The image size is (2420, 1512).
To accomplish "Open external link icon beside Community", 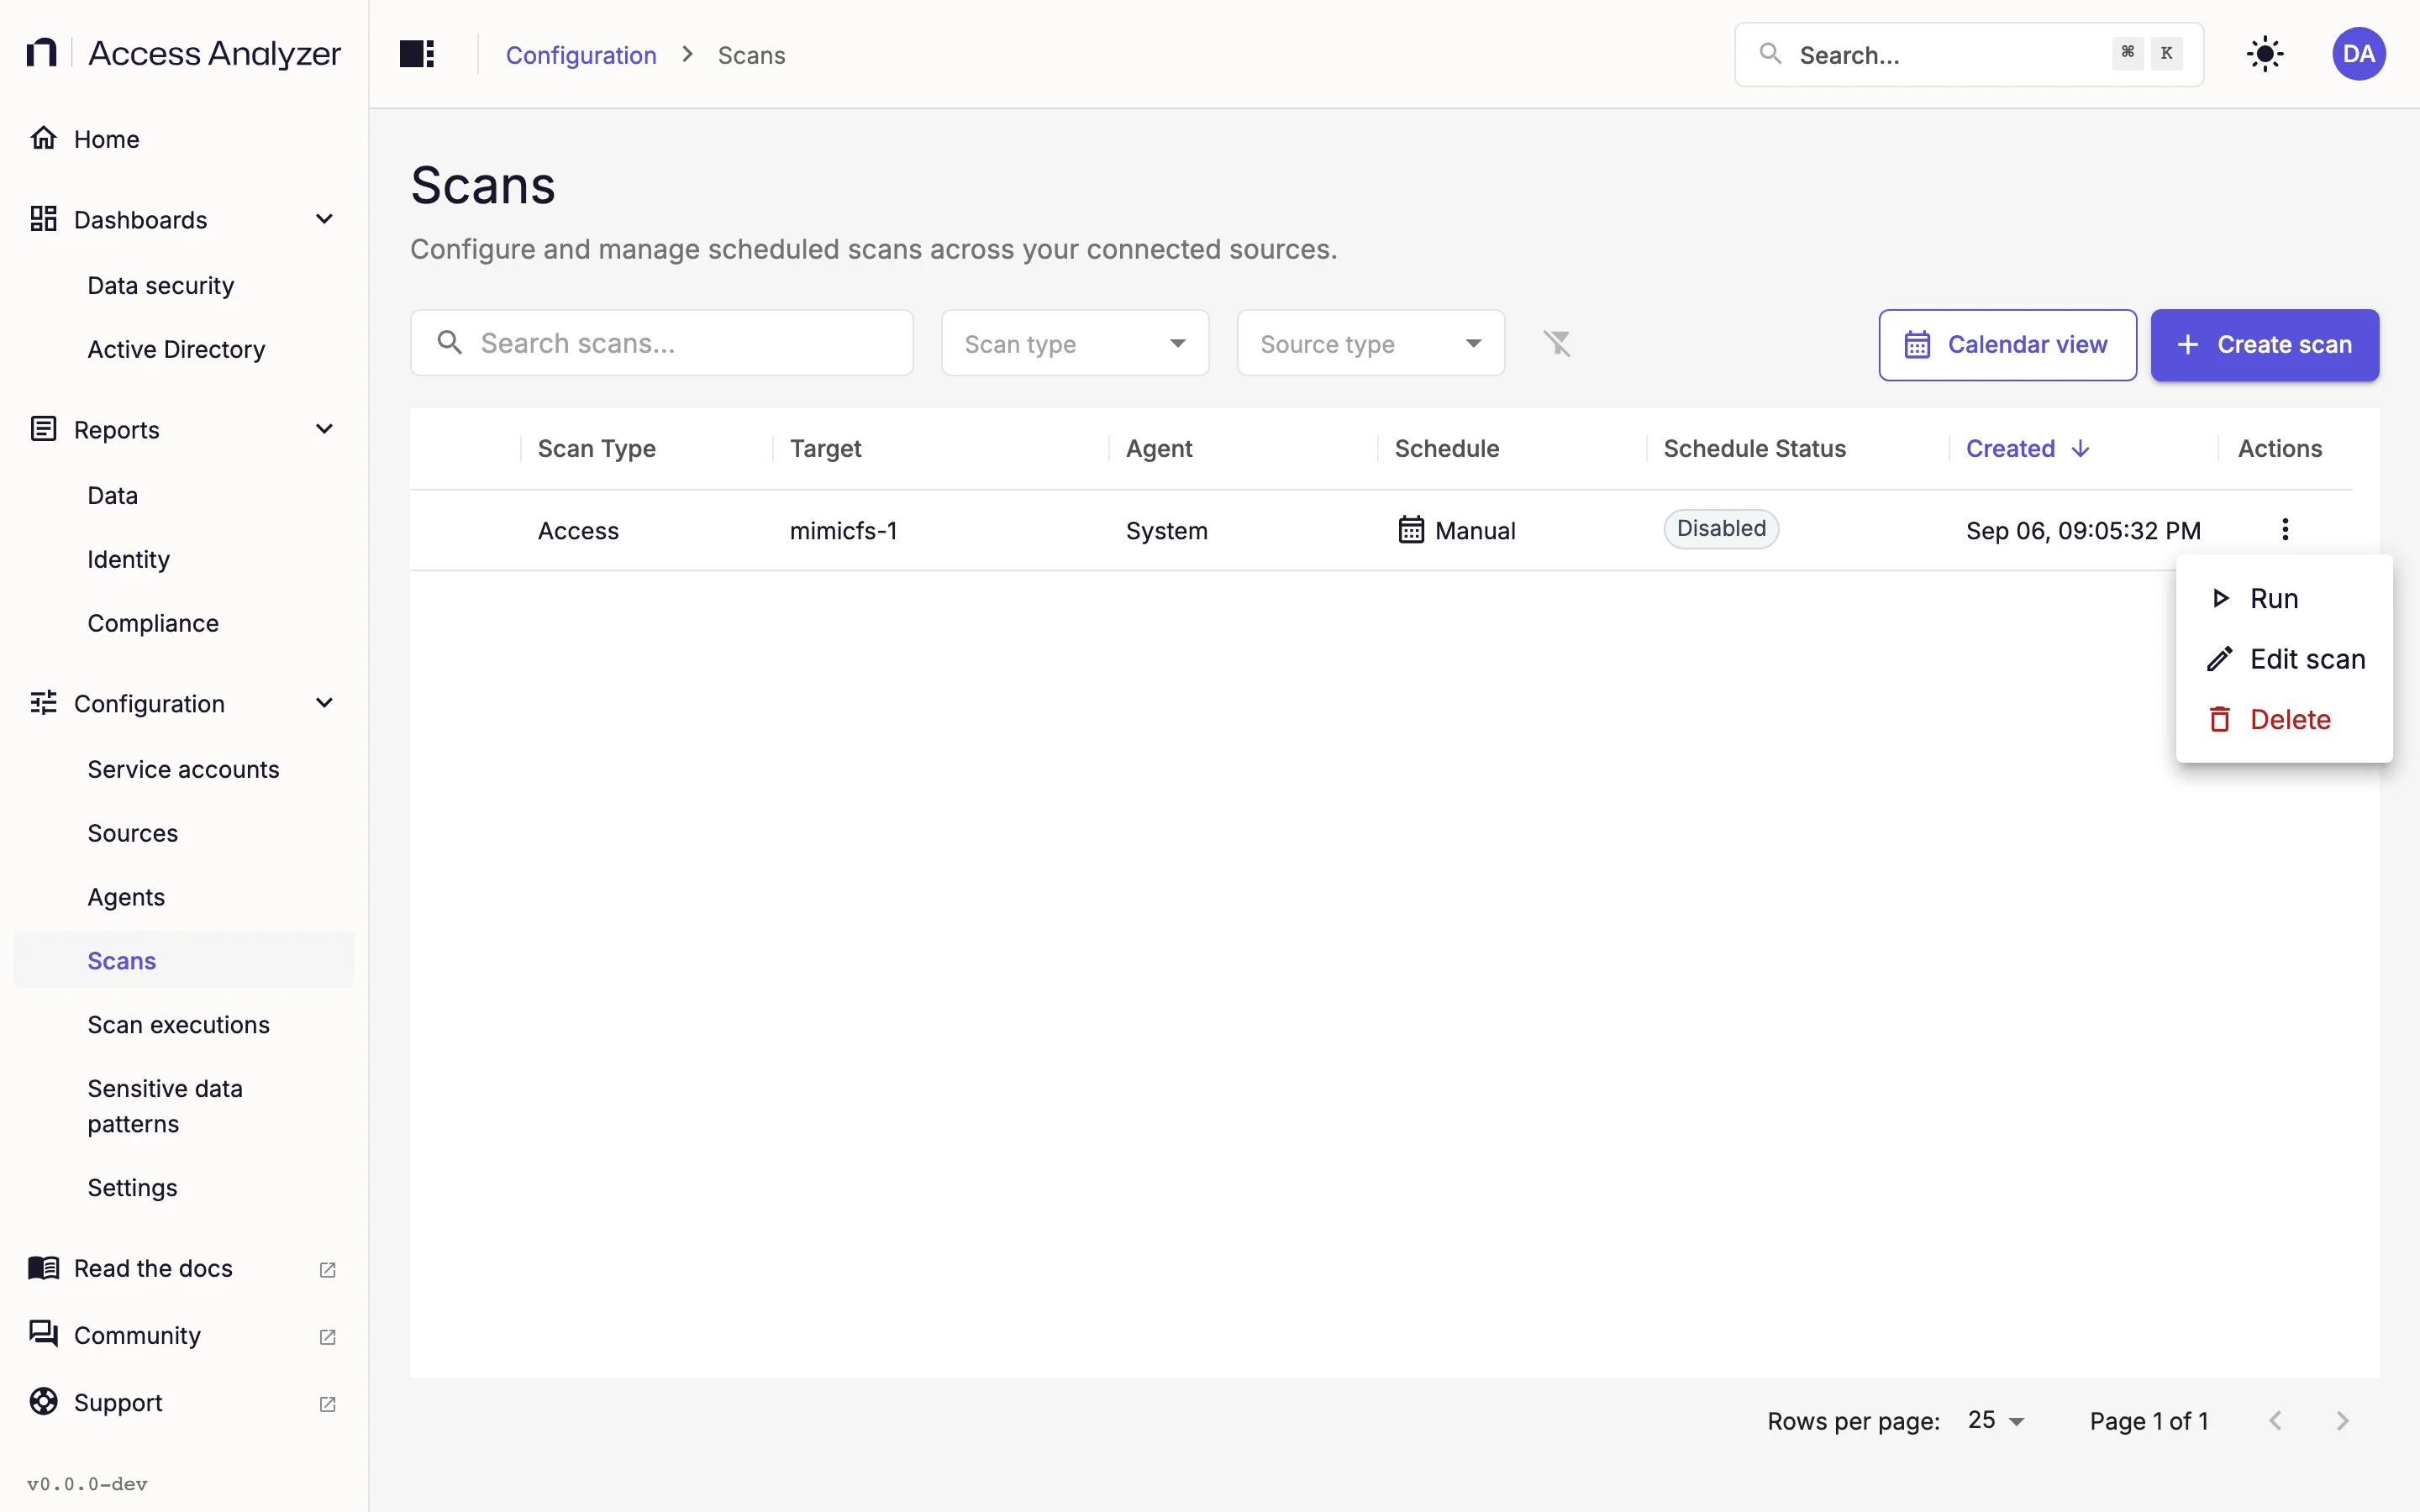I will click(x=327, y=1336).
